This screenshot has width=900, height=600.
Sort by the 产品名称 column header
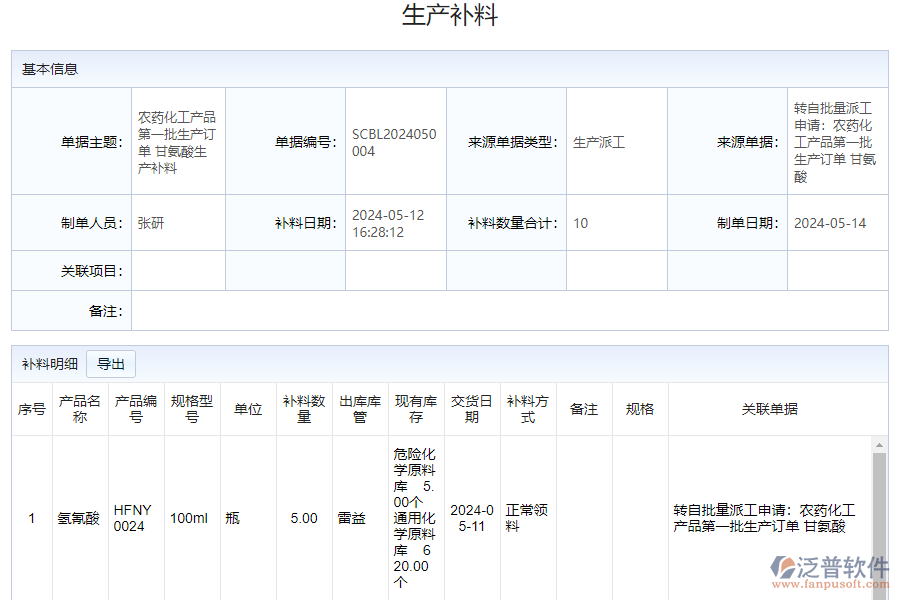pos(80,408)
